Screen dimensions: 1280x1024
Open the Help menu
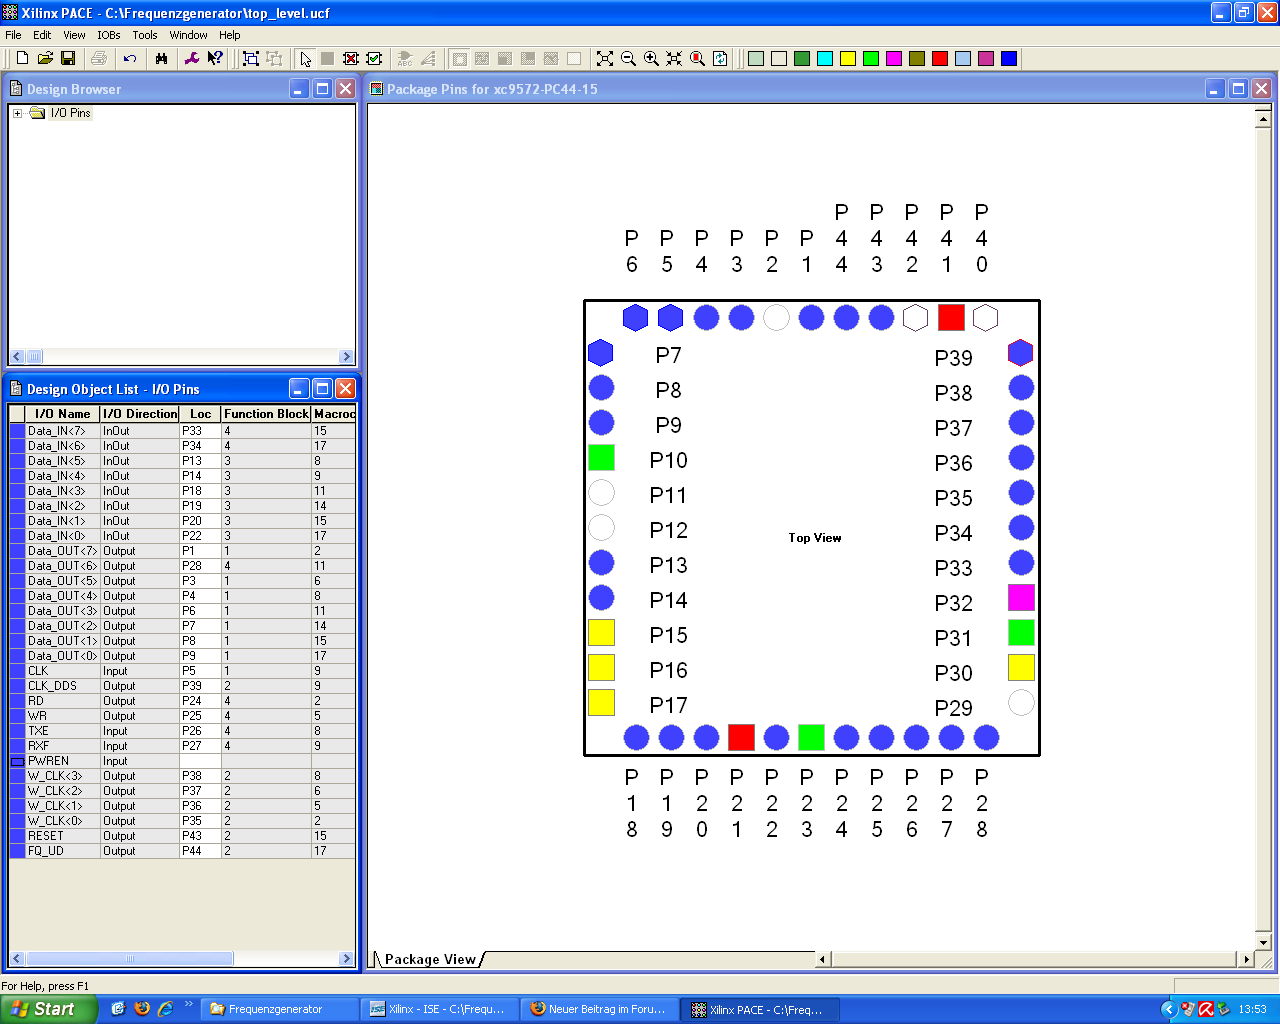(230, 35)
